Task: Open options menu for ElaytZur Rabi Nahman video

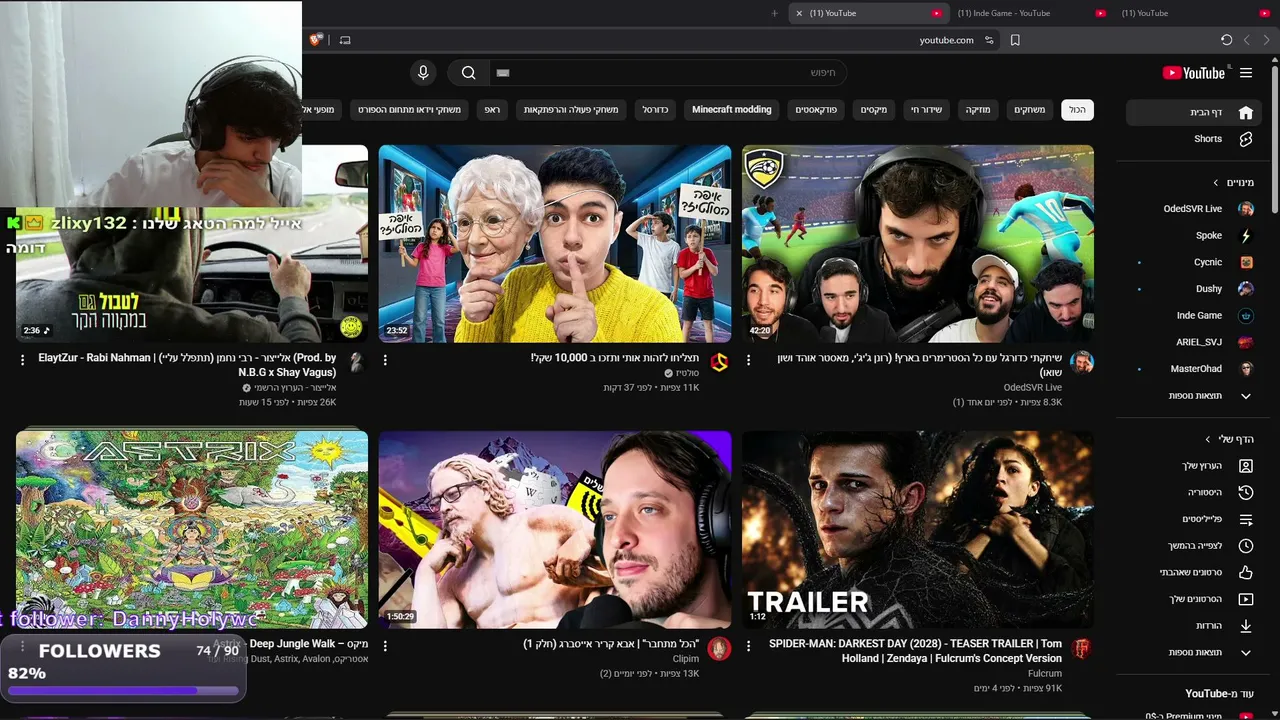Action: [x=22, y=360]
